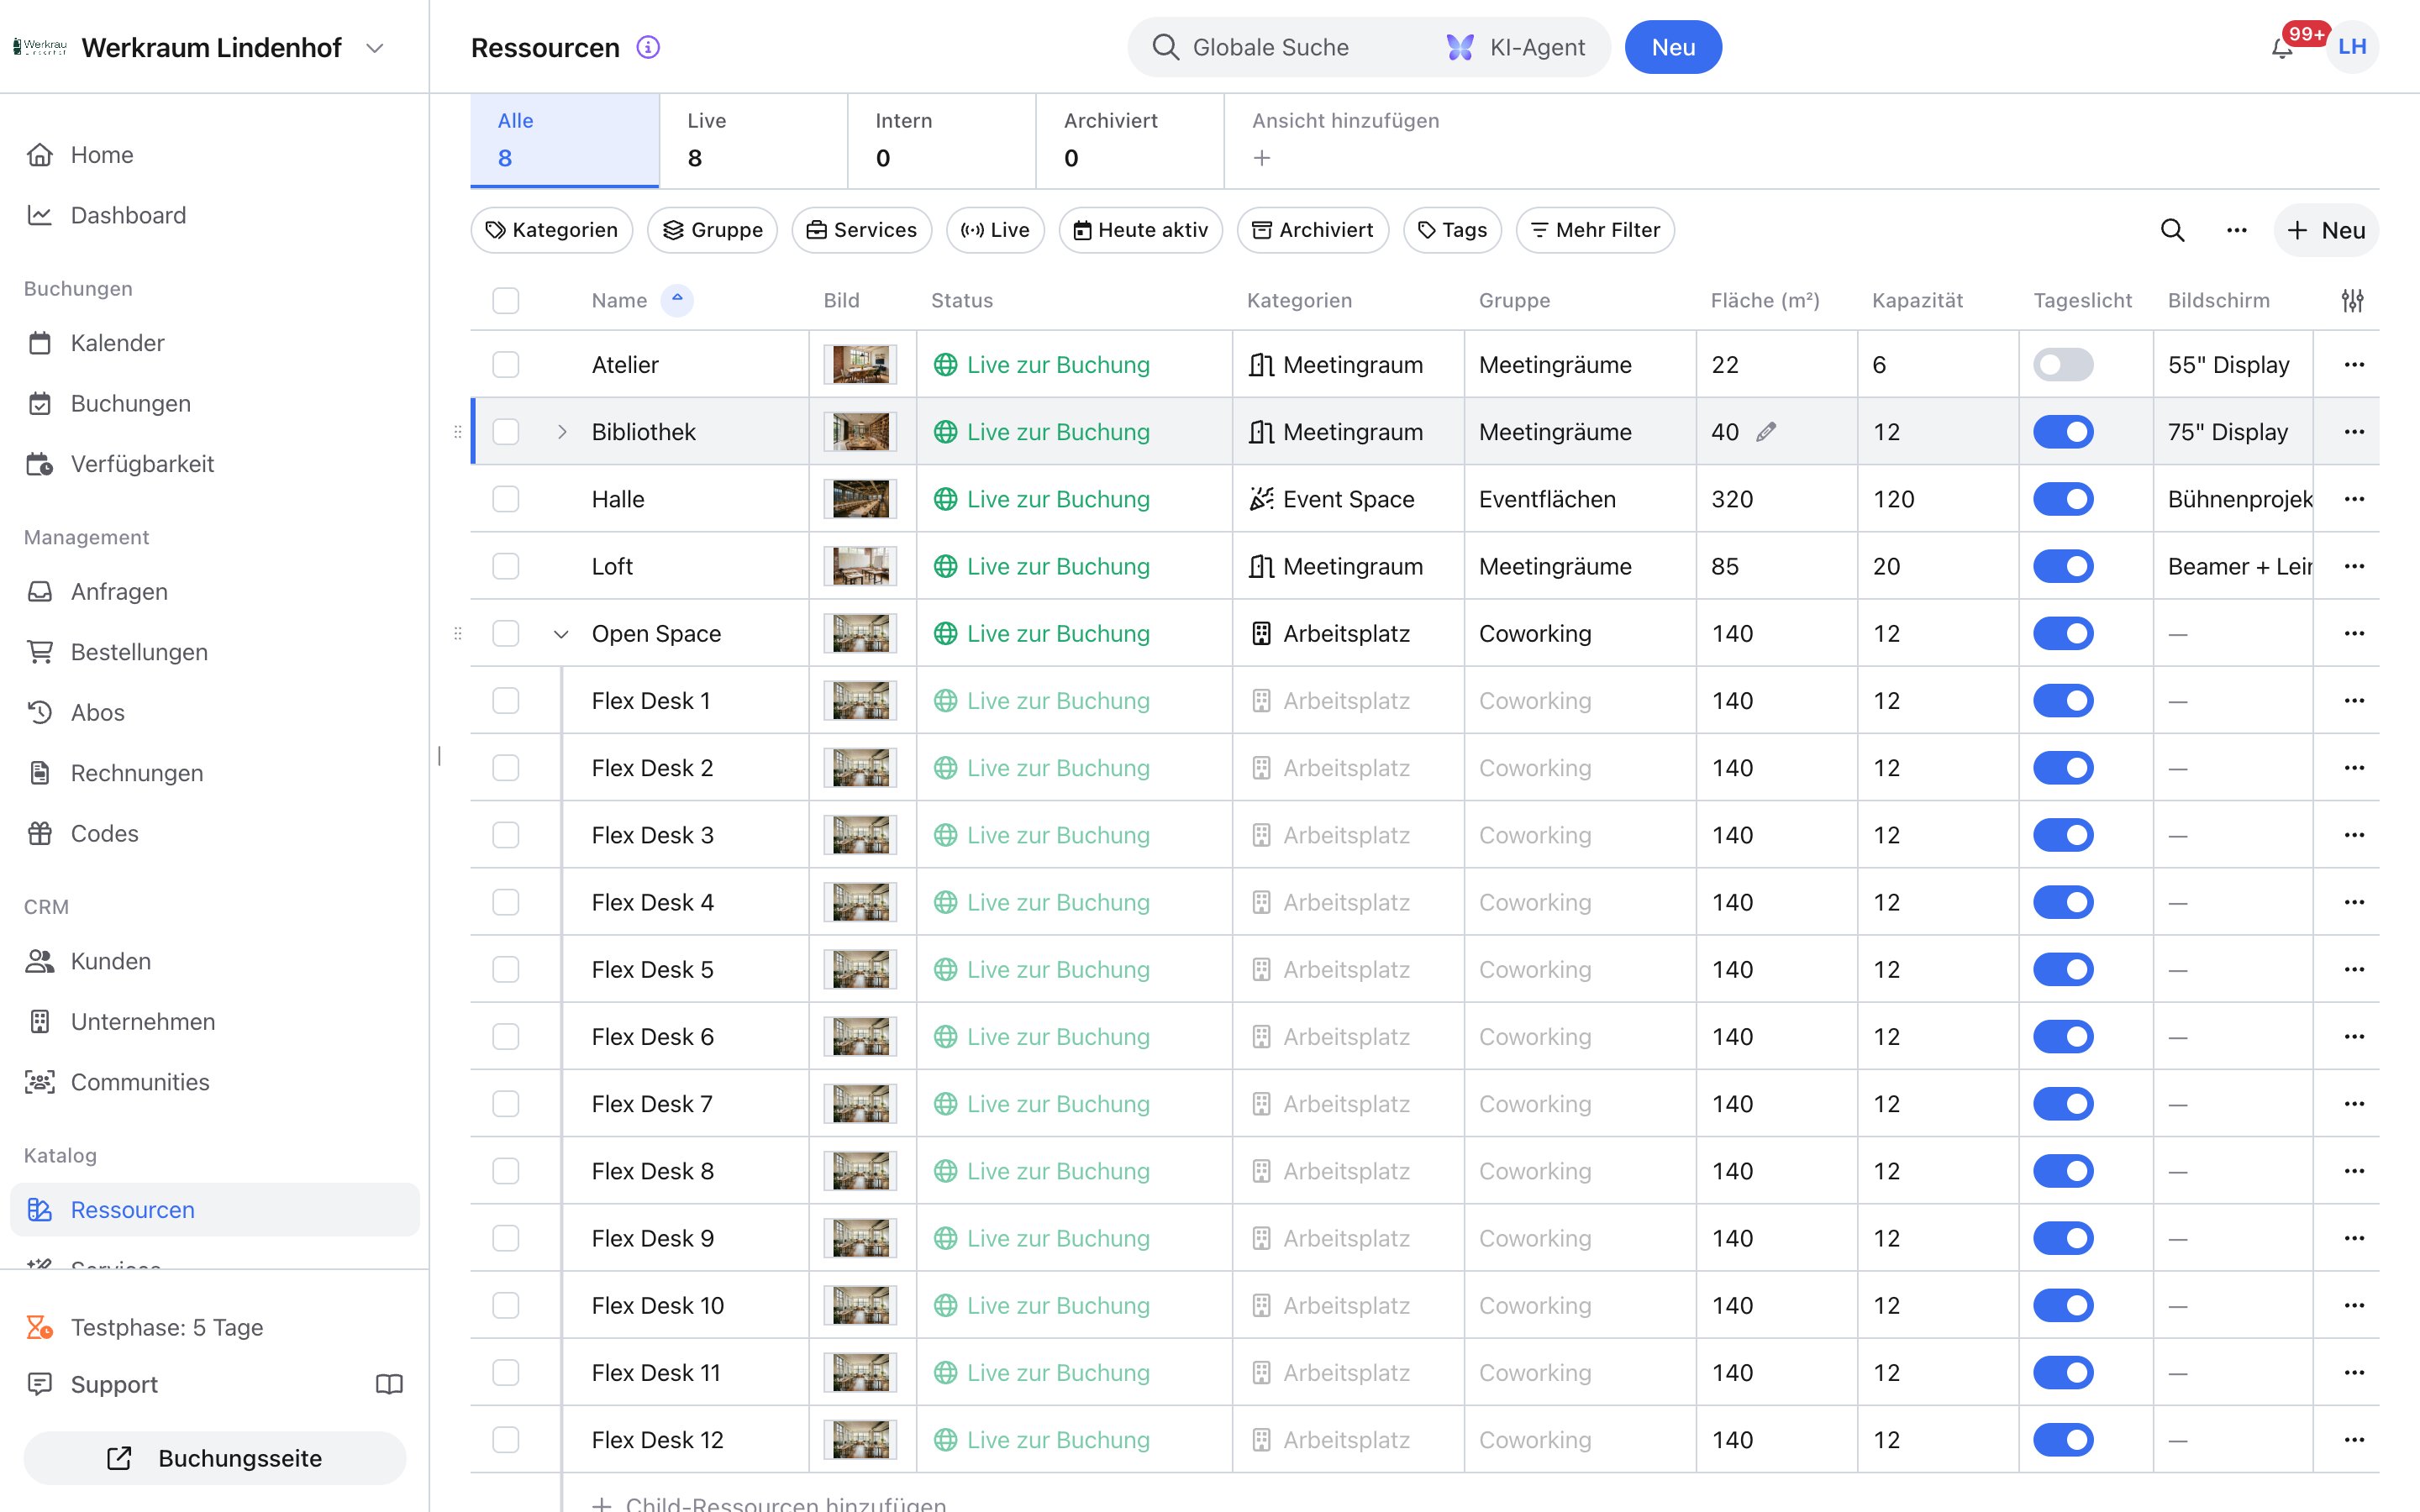2420x1512 pixels.
Task: Open the row actions menu for Atelier
Action: [2354, 365]
